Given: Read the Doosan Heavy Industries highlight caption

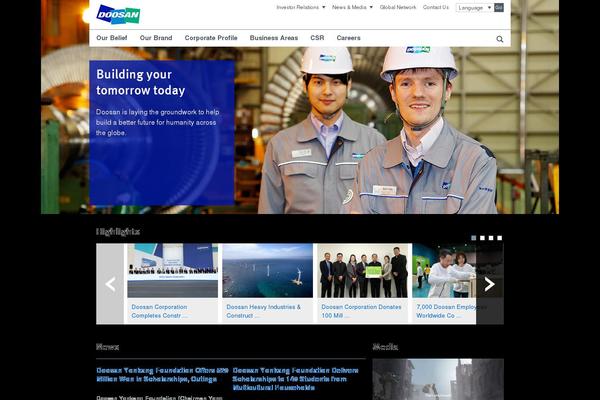Looking at the screenshot, I should (263, 311).
